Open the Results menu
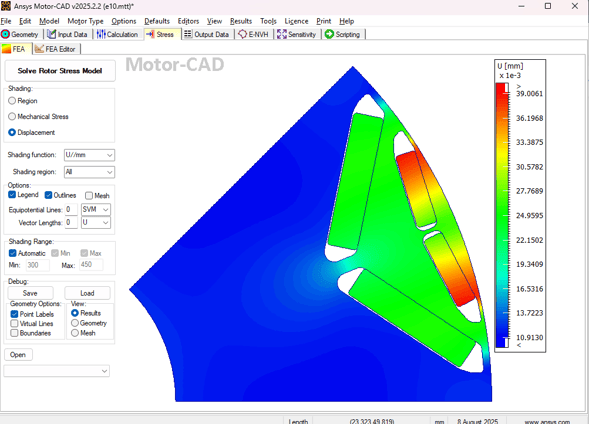This screenshot has width=589, height=424. coord(241,21)
